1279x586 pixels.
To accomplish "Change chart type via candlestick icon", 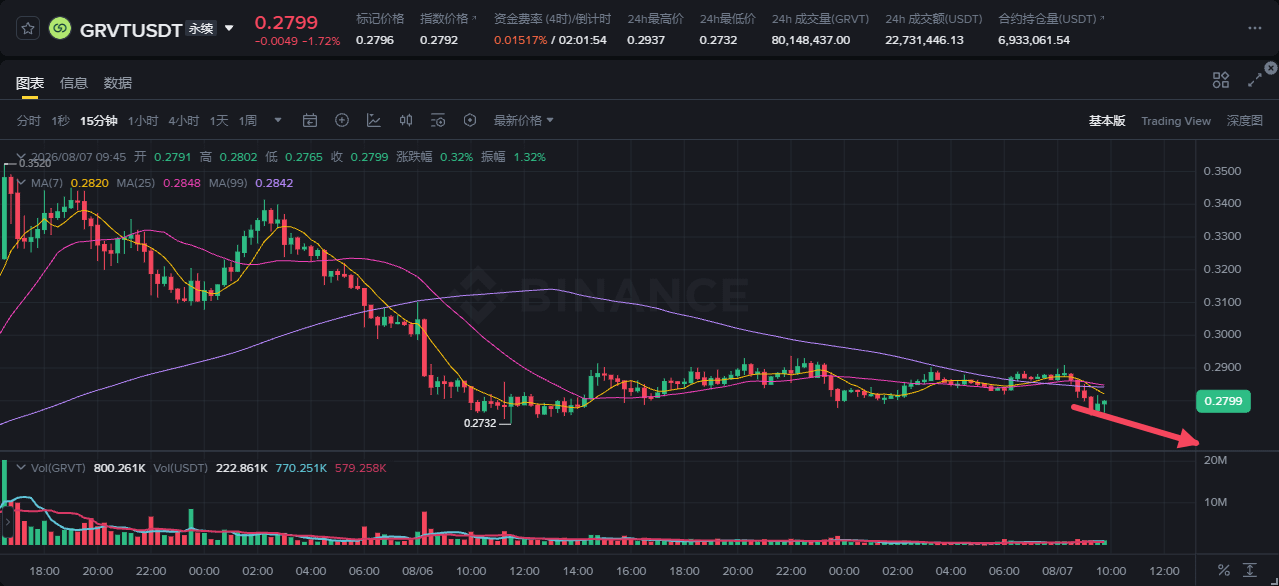I will (406, 121).
